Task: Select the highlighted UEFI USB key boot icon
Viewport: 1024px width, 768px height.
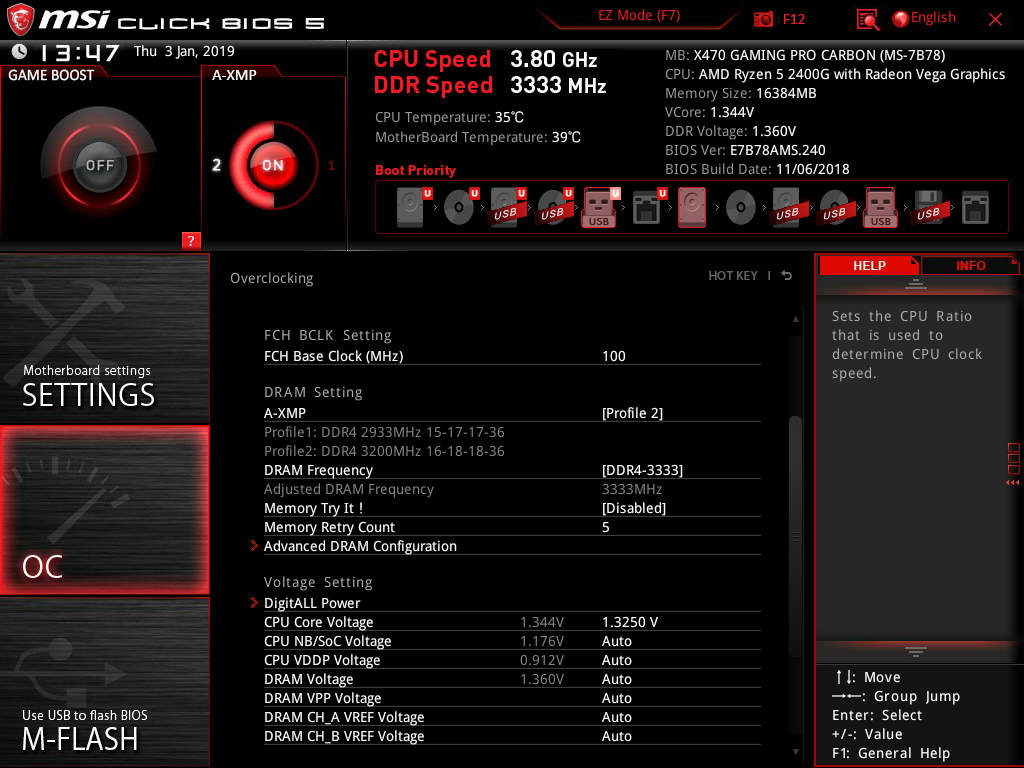Action: click(x=601, y=207)
